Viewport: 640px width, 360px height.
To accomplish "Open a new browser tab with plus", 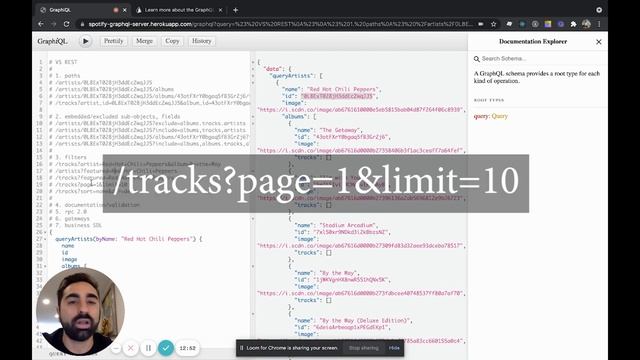I will coord(236,10).
